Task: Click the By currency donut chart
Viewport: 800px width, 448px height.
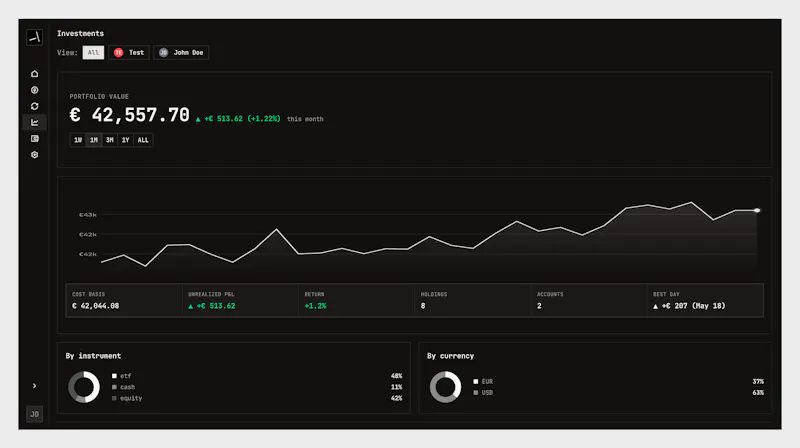Action: [445, 387]
